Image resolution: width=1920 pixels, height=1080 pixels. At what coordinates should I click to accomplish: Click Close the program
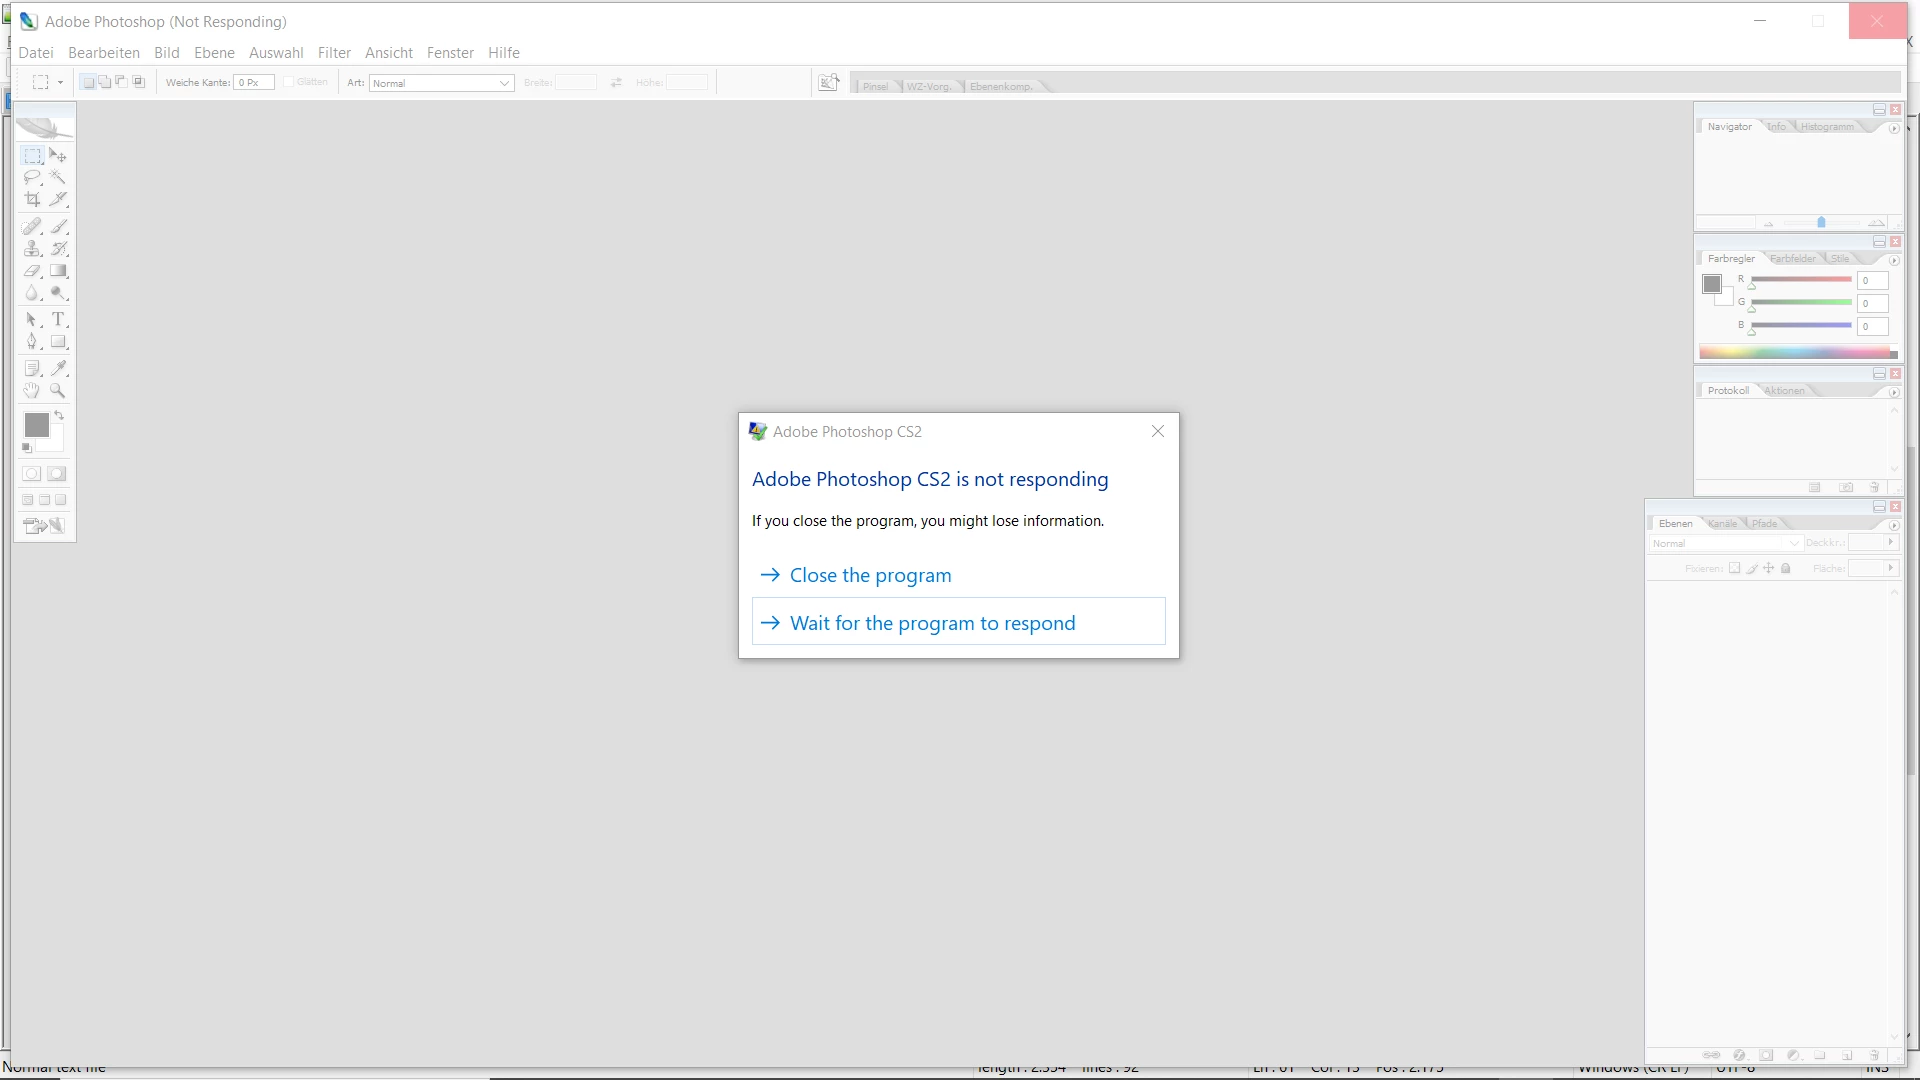click(x=870, y=575)
